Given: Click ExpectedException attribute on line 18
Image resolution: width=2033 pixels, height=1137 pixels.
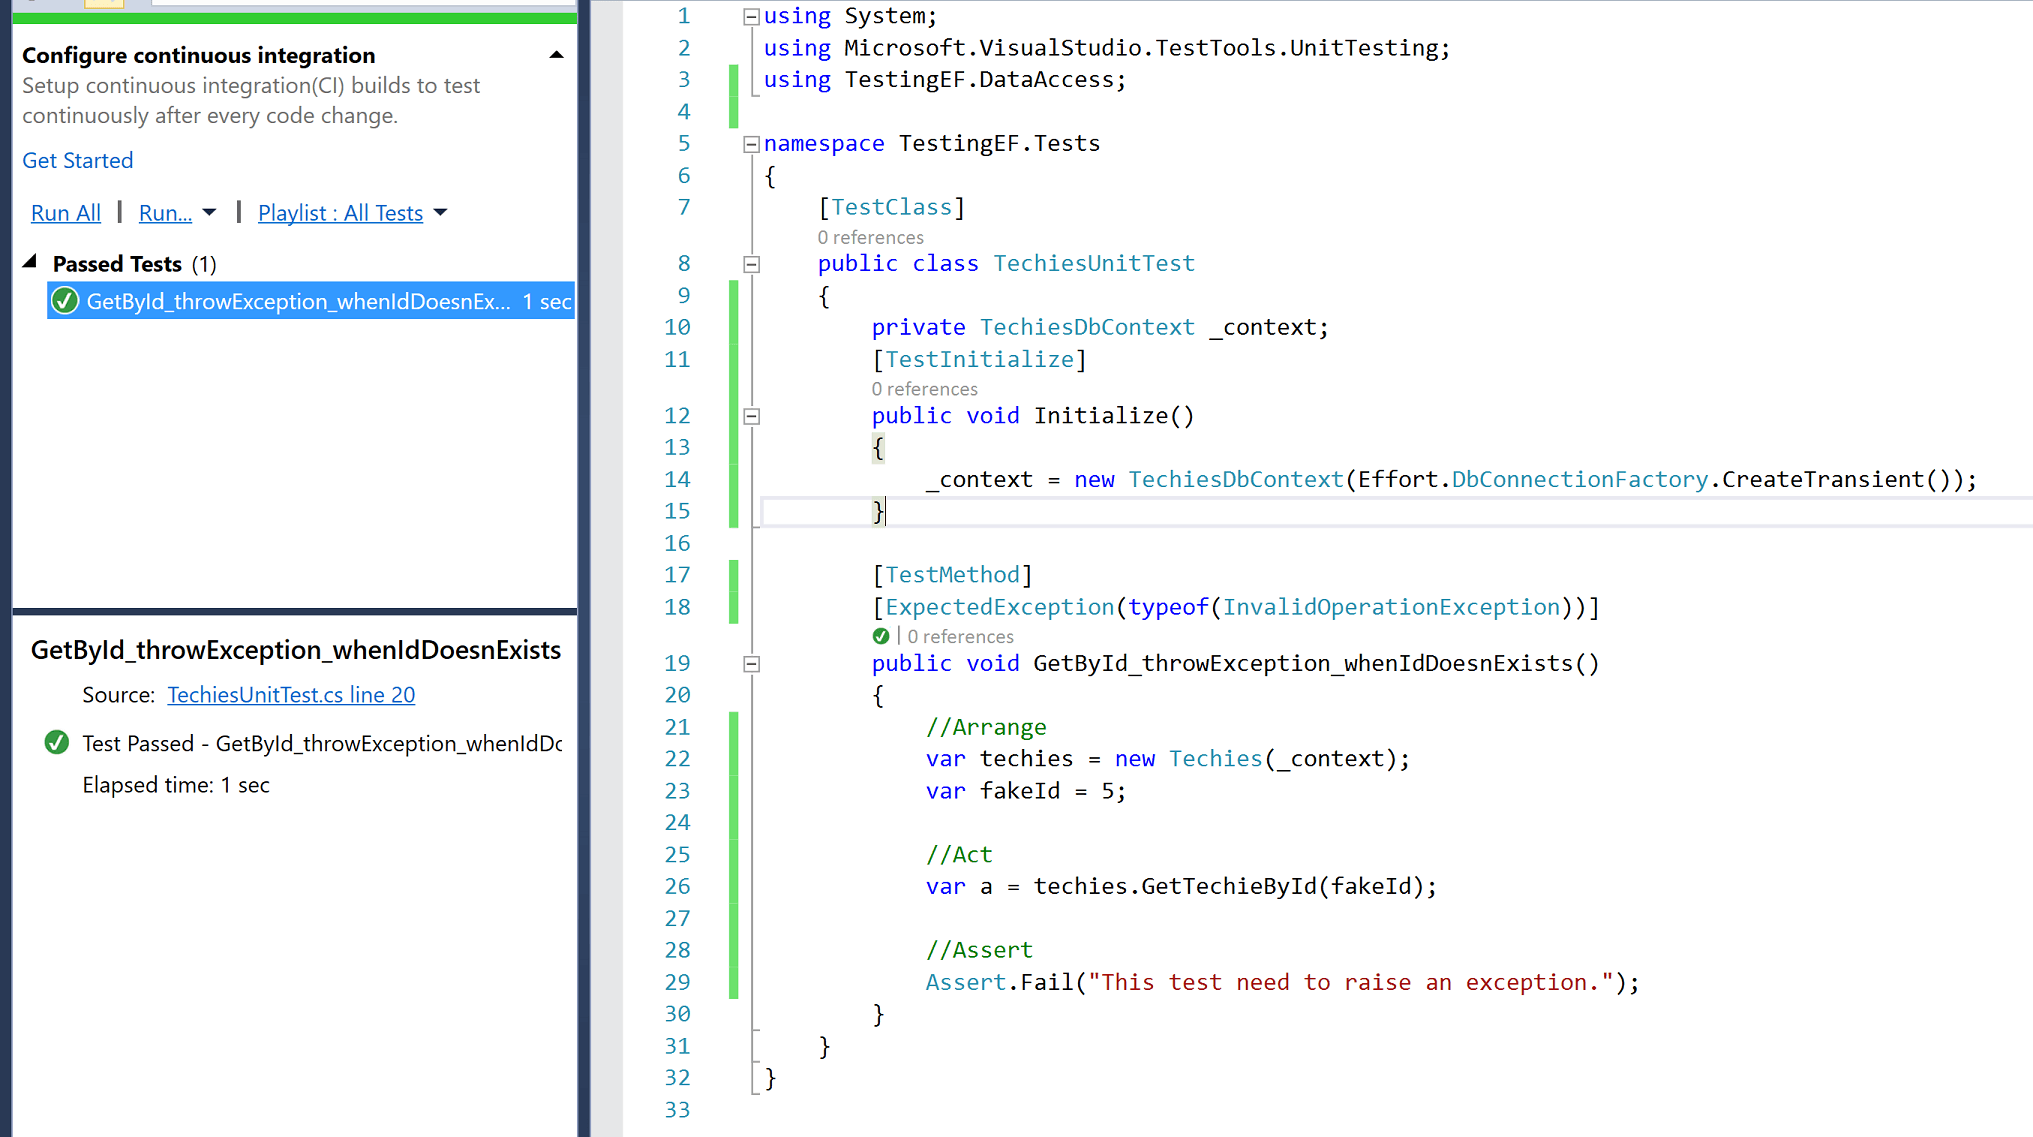Looking at the screenshot, I should point(999,607).
